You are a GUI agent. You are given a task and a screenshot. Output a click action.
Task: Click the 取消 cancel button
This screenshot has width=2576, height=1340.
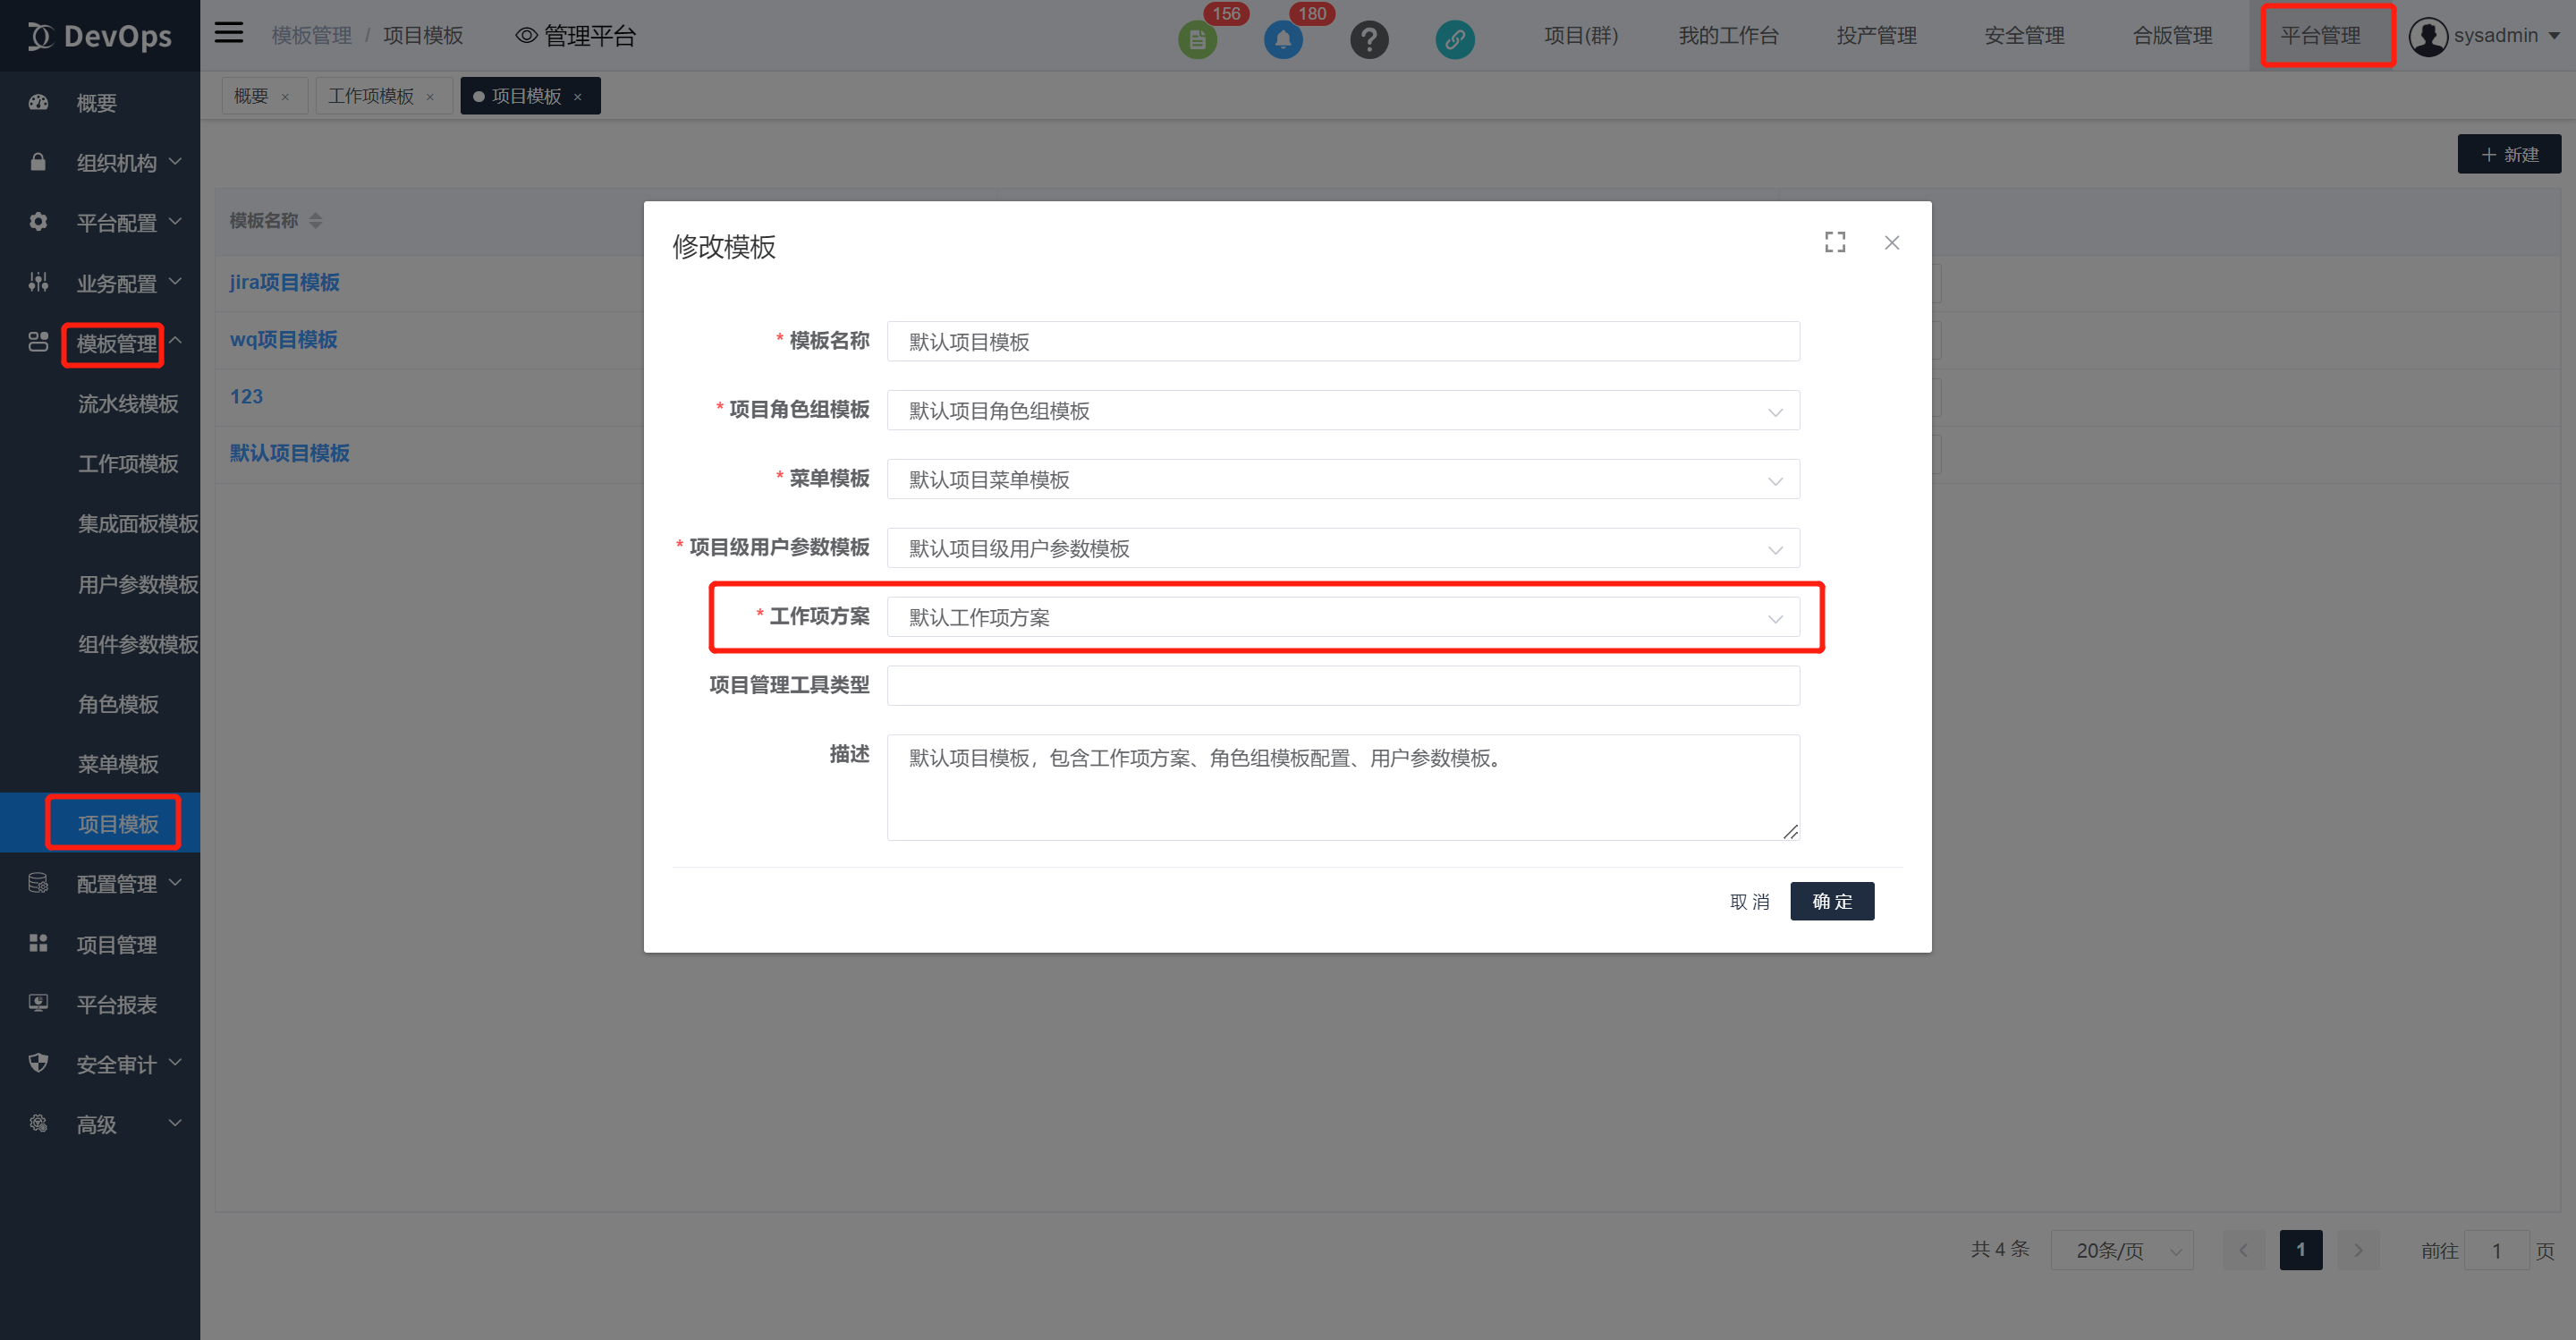(x=1749, y=901)
